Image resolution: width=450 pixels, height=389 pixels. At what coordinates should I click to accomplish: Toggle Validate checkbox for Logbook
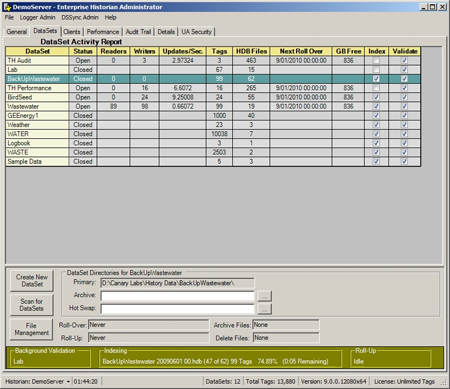click(x=404, y=143)
